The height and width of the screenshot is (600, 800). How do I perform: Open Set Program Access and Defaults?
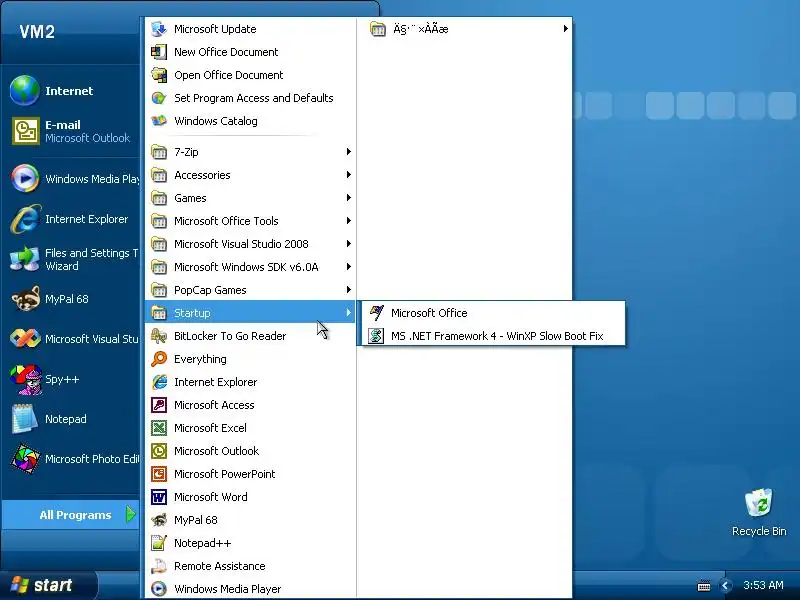pyautogui.click(x=250, y=98)
